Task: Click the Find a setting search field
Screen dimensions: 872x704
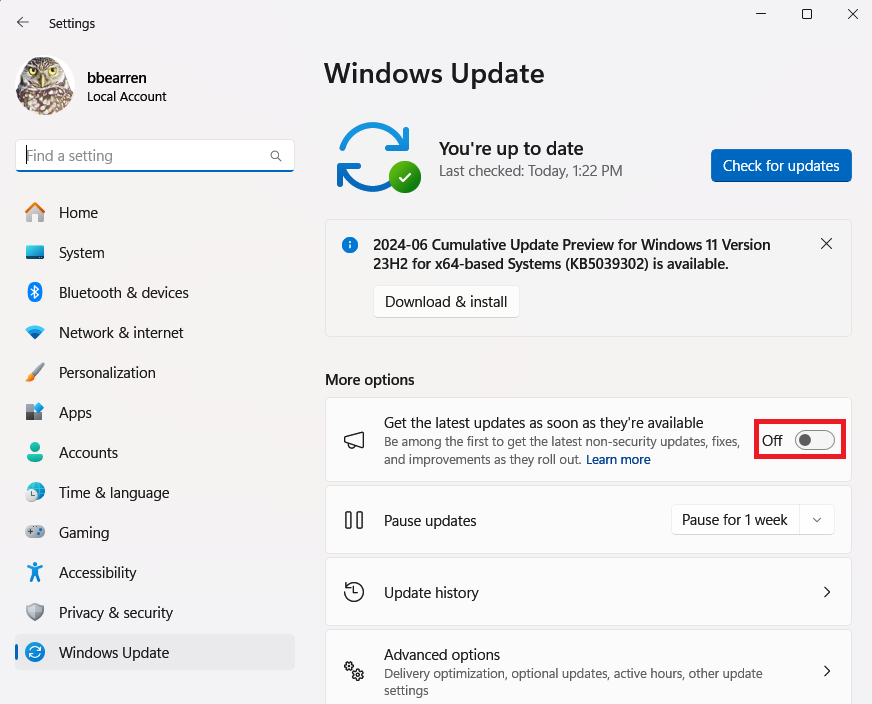Action: point(145,156)
